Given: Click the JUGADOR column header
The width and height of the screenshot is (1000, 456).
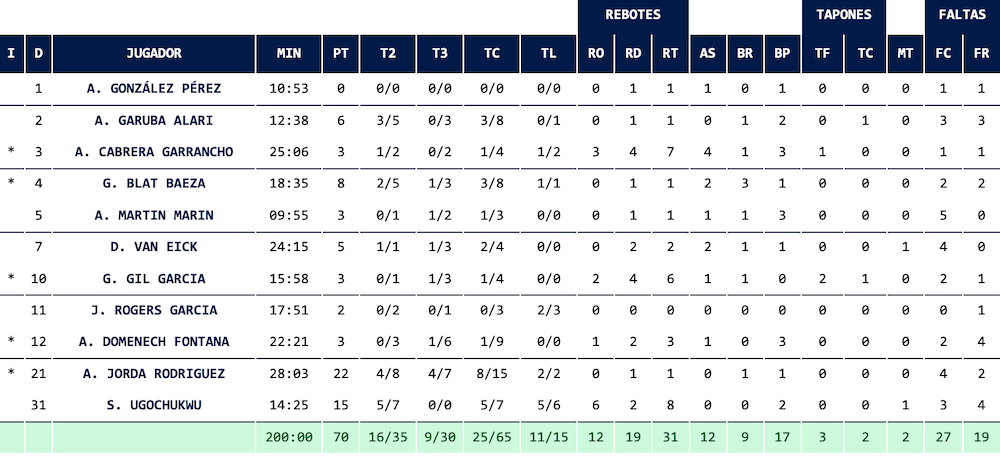Looking at the screenshot, I should tap(154, 54).
